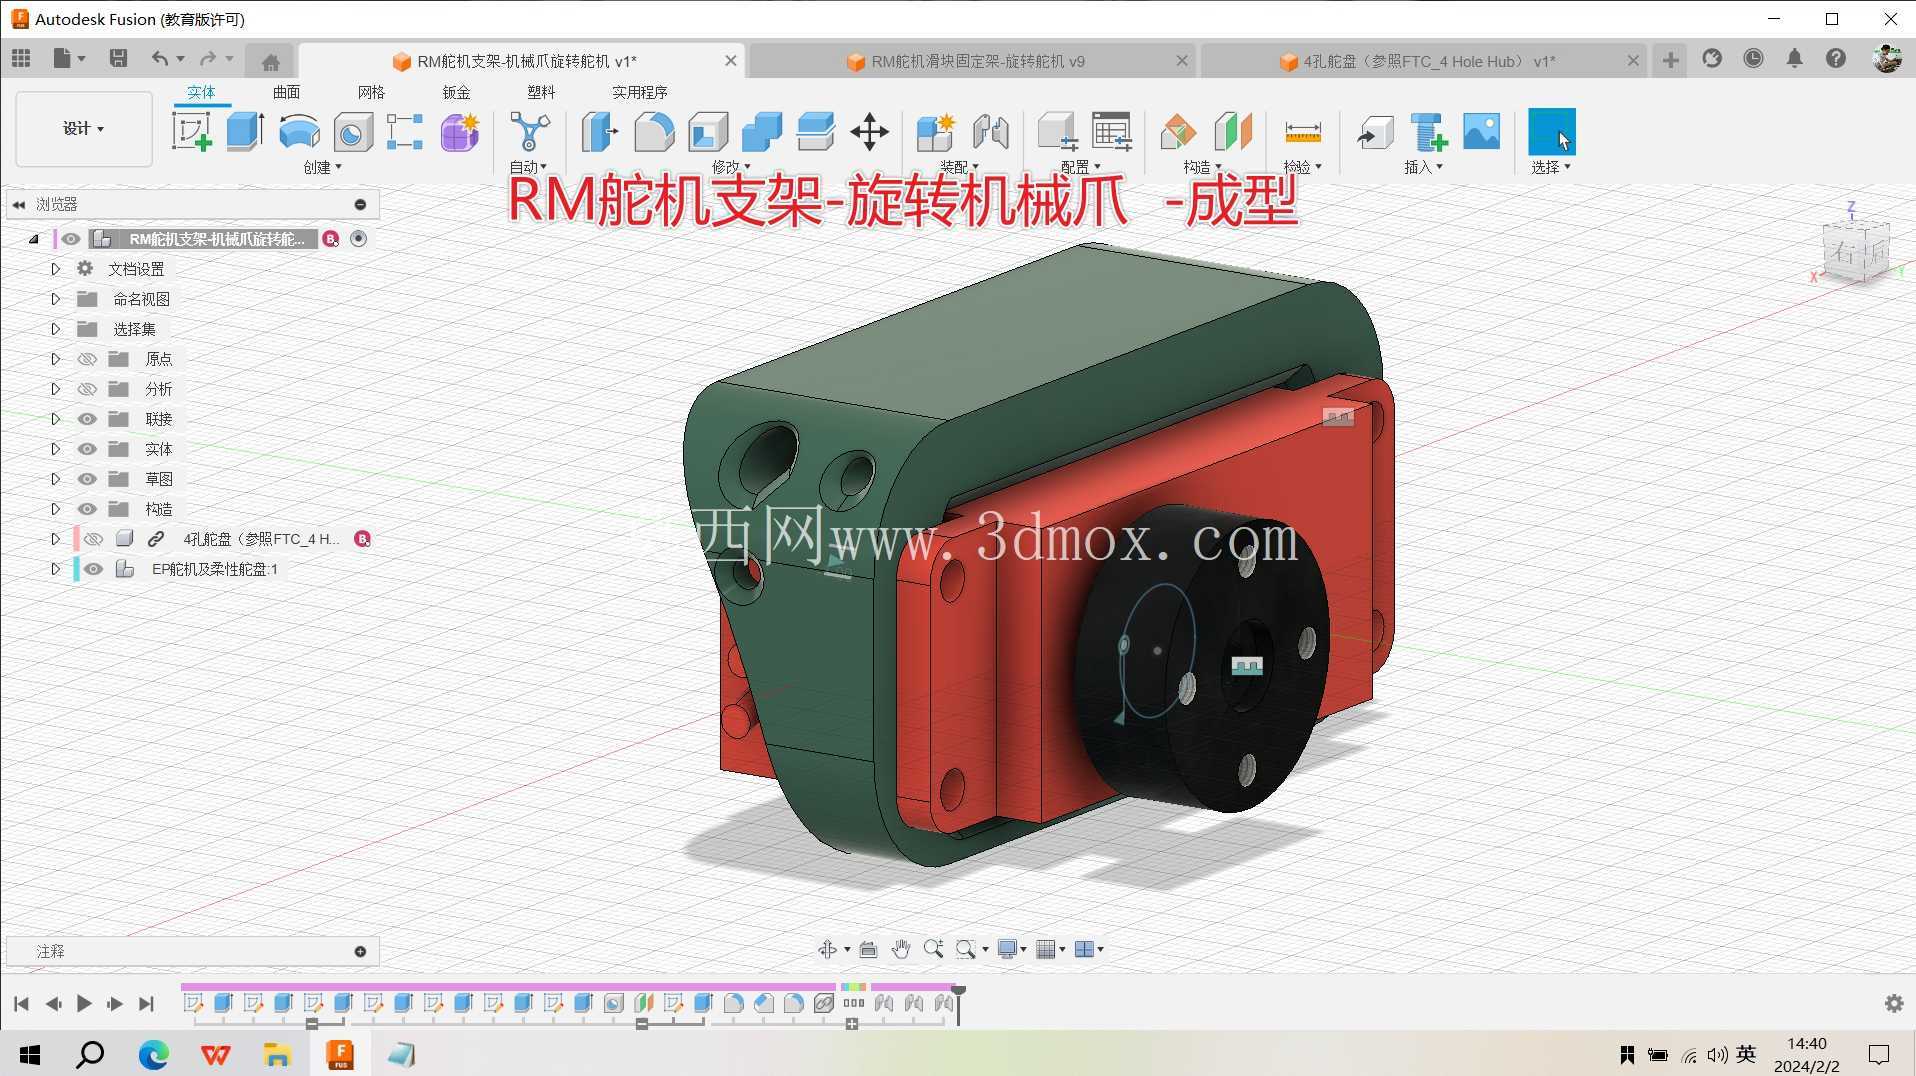Open timeline settings gear
The width and height of the screenshot is (1916, 1076).
(x=1894, y=1003)
